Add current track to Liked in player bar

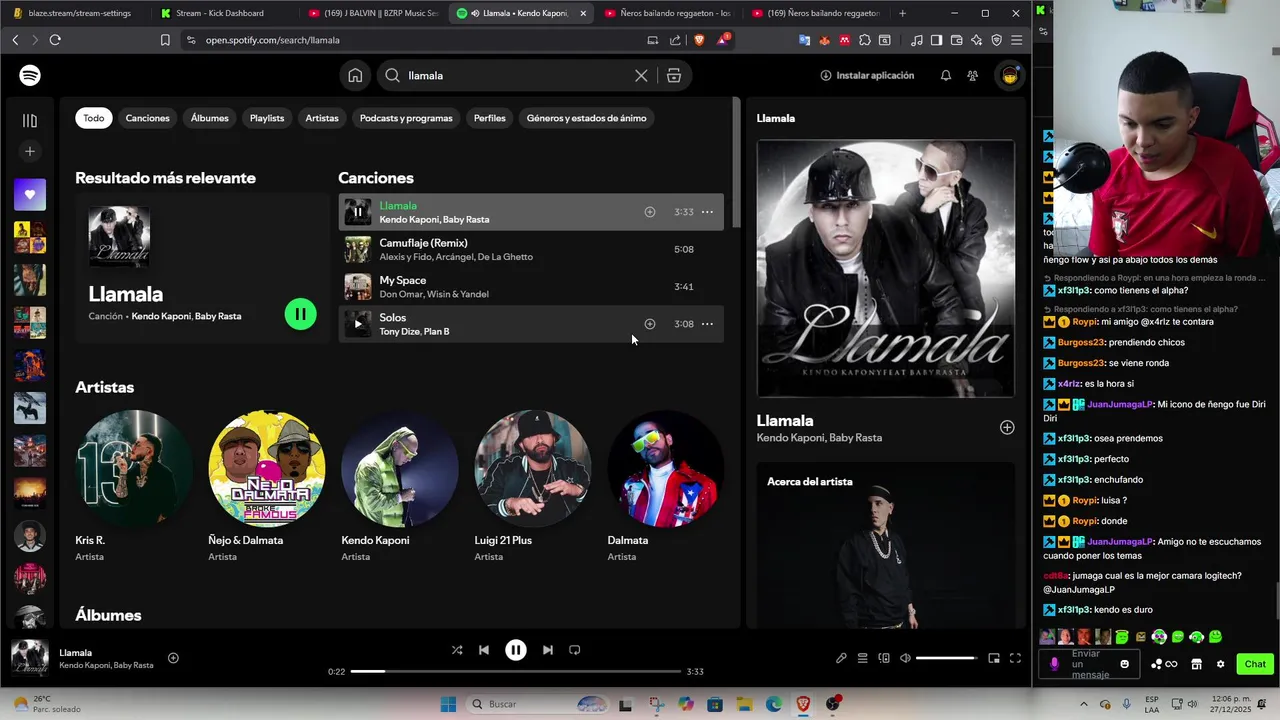coord(173,658)
